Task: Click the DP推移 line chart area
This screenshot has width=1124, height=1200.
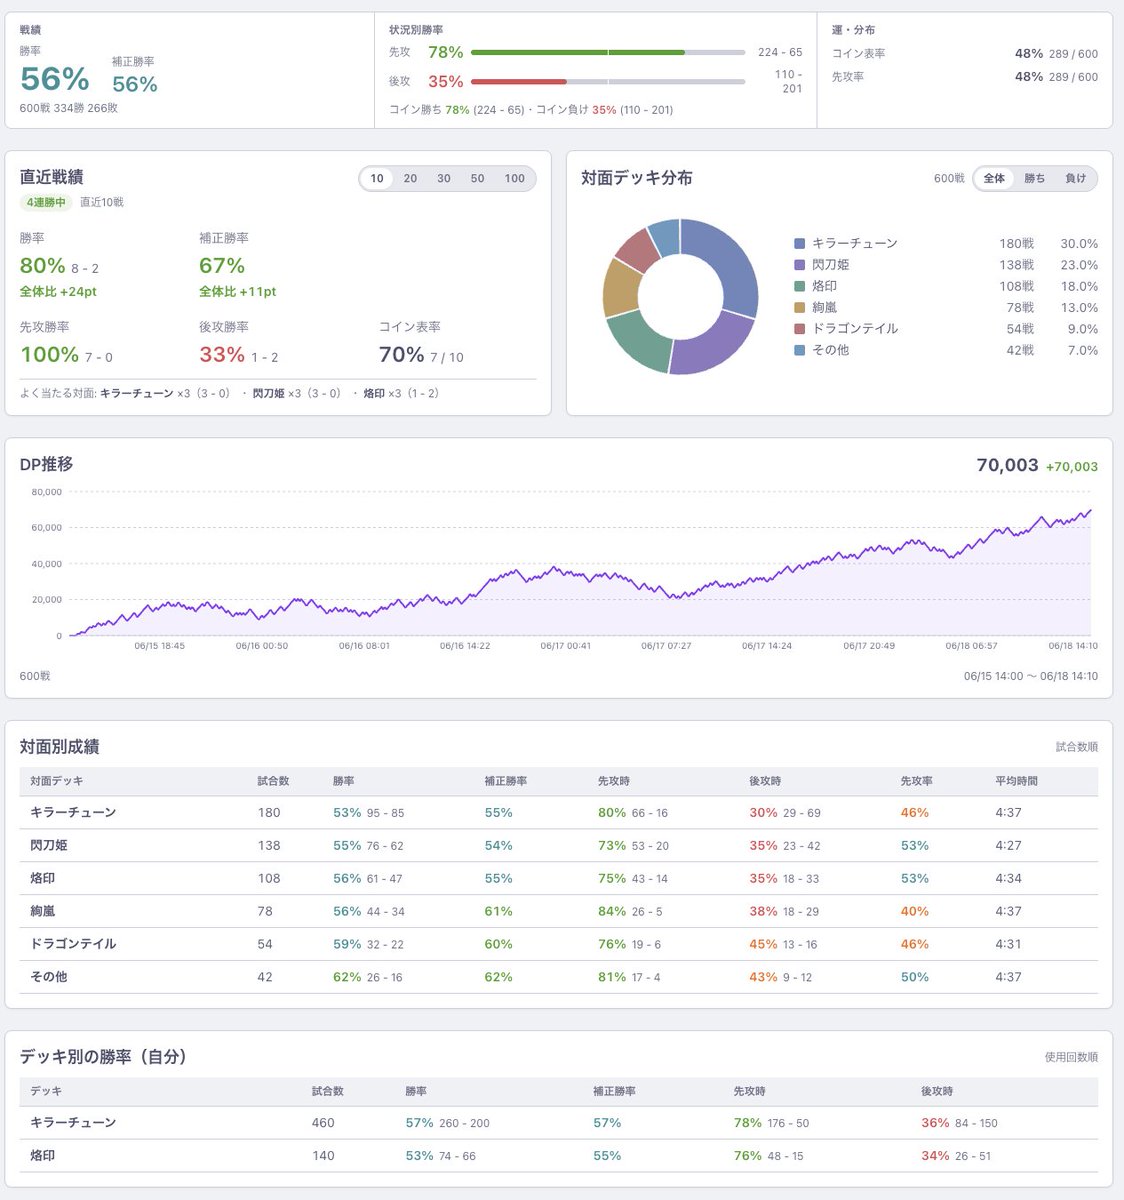Action: (580, 564)
